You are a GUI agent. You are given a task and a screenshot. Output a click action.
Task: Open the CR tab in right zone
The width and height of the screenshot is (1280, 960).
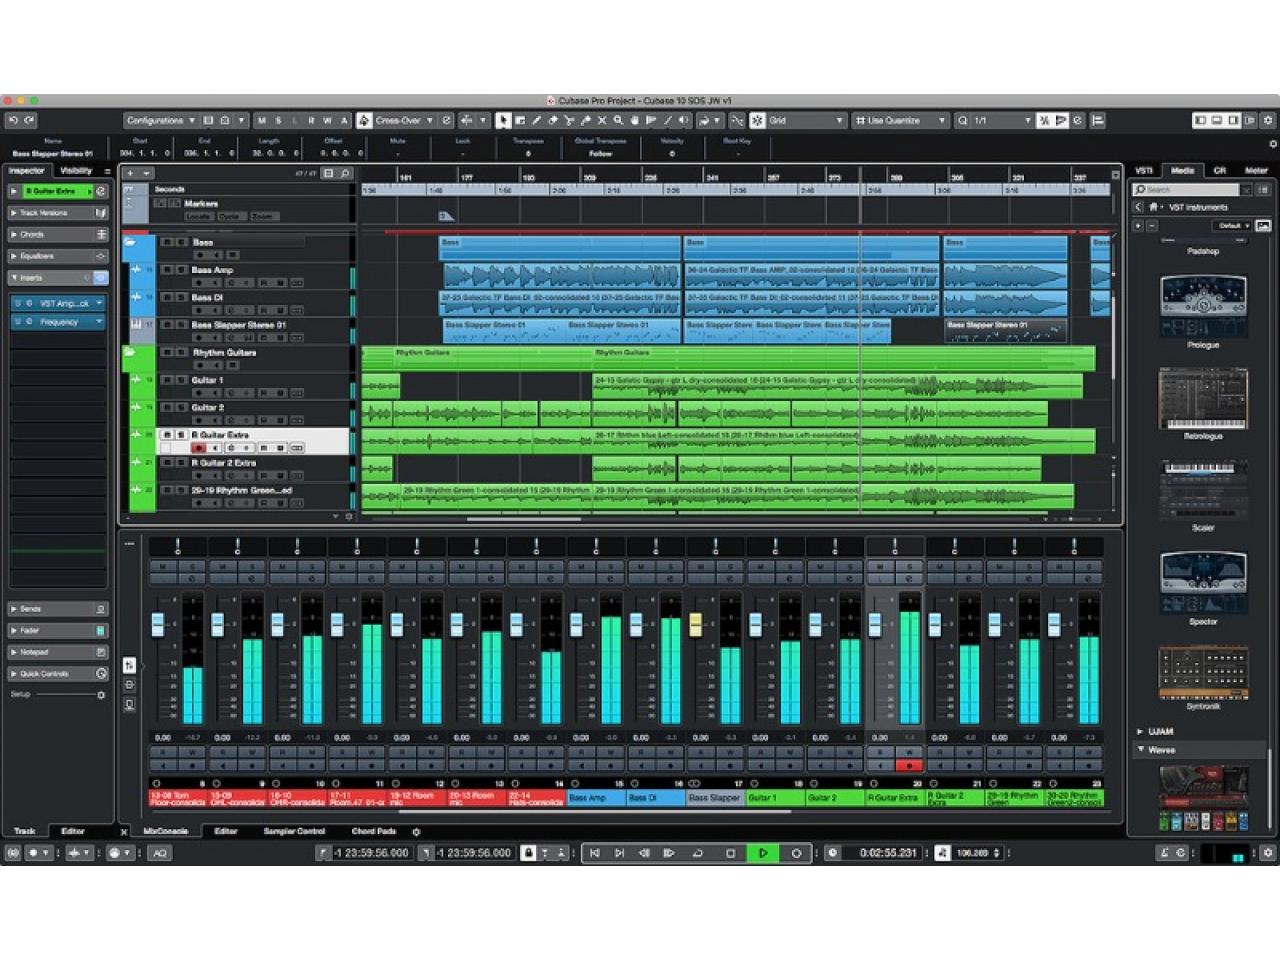[1219, 171]
